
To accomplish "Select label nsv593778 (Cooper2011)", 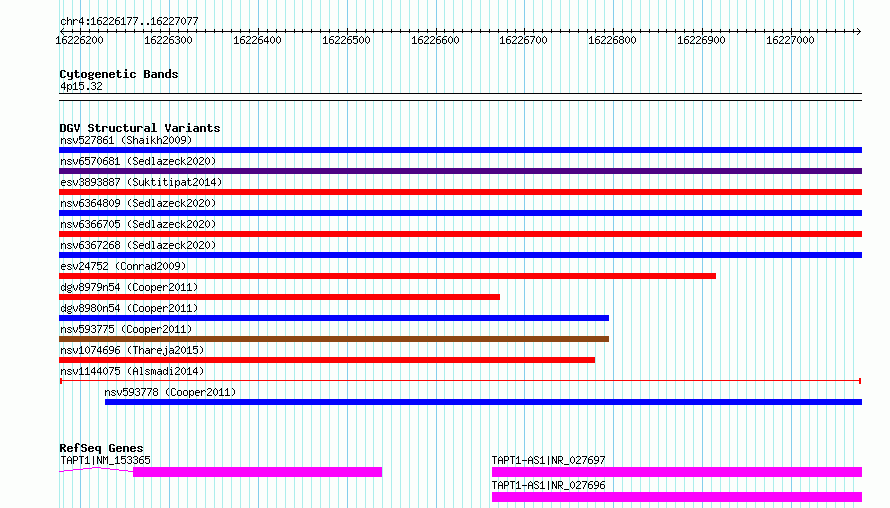I will [x=170, y=392].
